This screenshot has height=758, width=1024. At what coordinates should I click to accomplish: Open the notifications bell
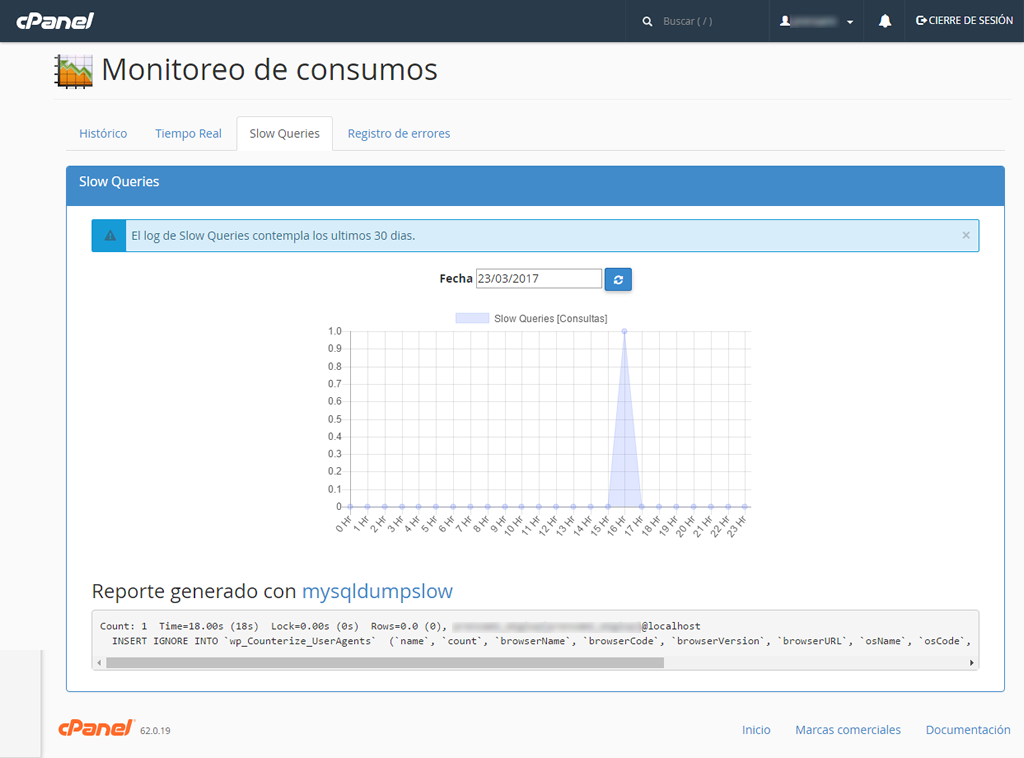click(x=885, y=21)
